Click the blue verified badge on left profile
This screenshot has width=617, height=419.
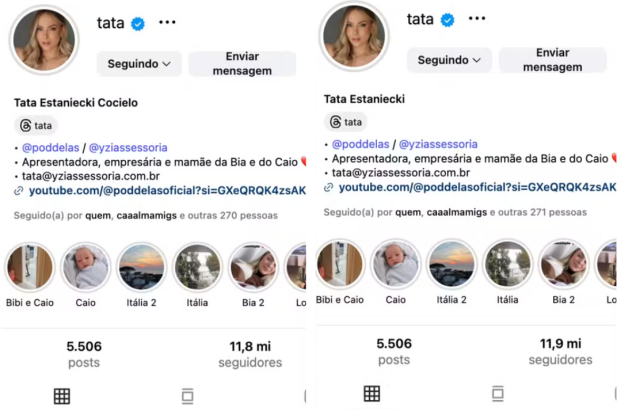point(138,24)
